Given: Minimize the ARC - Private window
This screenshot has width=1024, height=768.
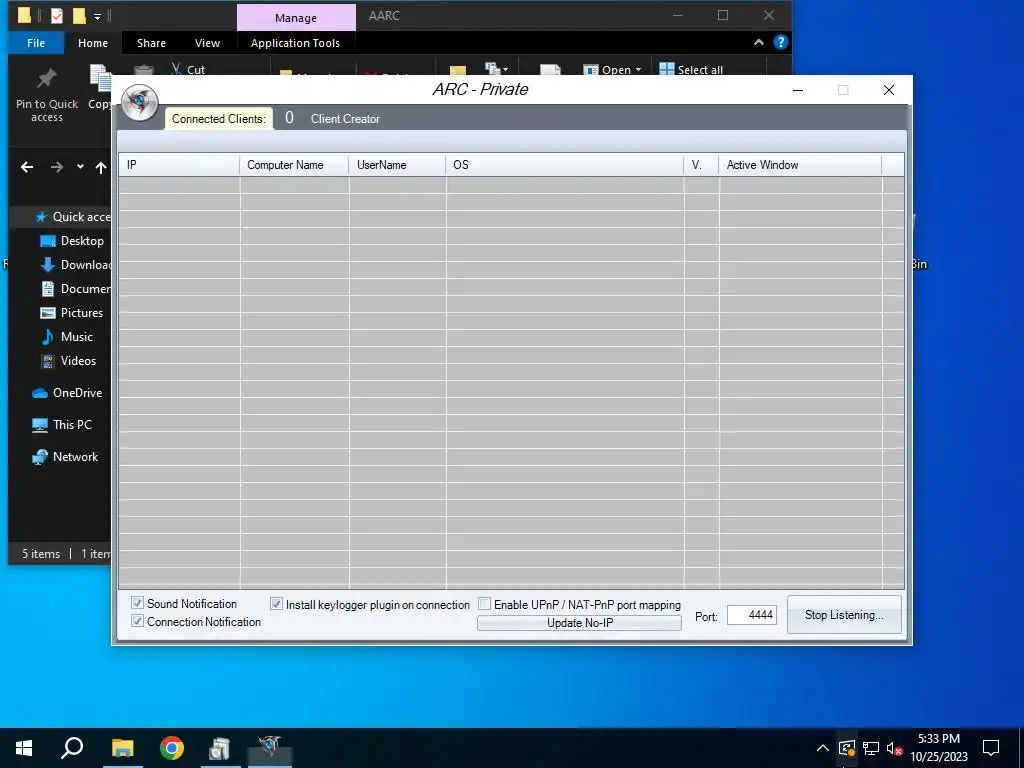Looking at the screenshot, I should [x=797, y=90].
